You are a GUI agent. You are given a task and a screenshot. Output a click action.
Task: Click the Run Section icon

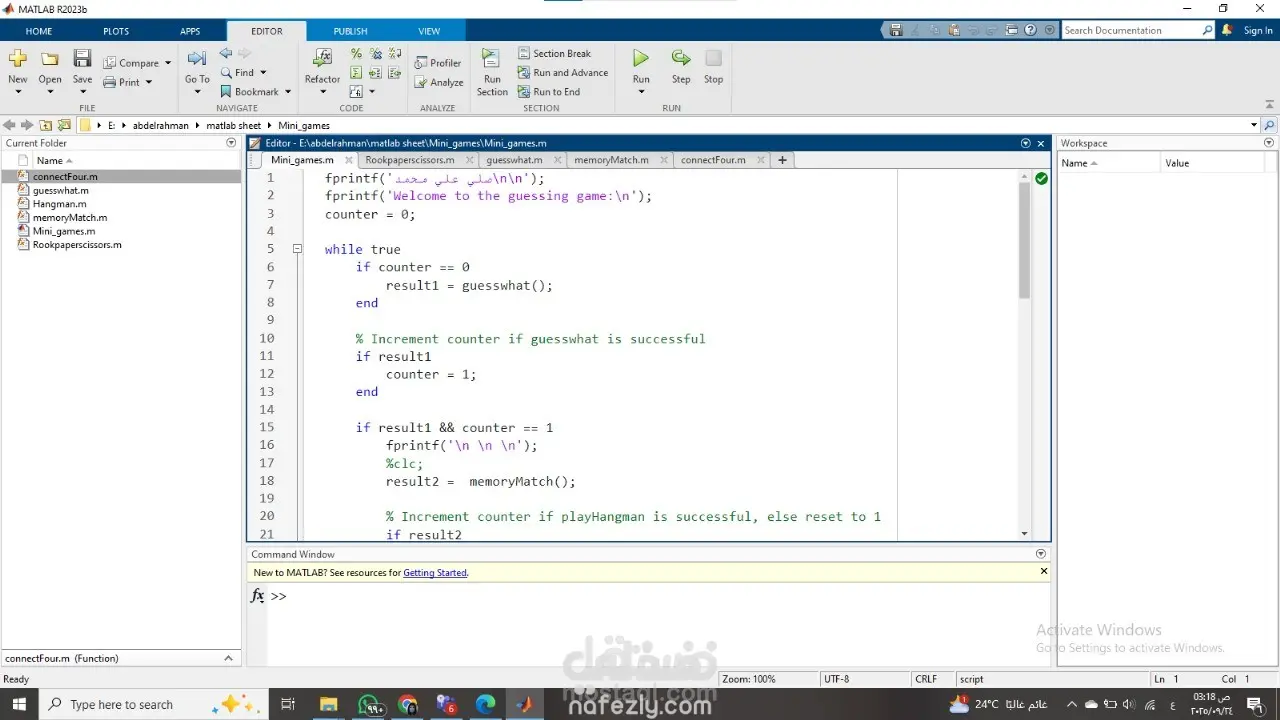click(x=491, y=58)
